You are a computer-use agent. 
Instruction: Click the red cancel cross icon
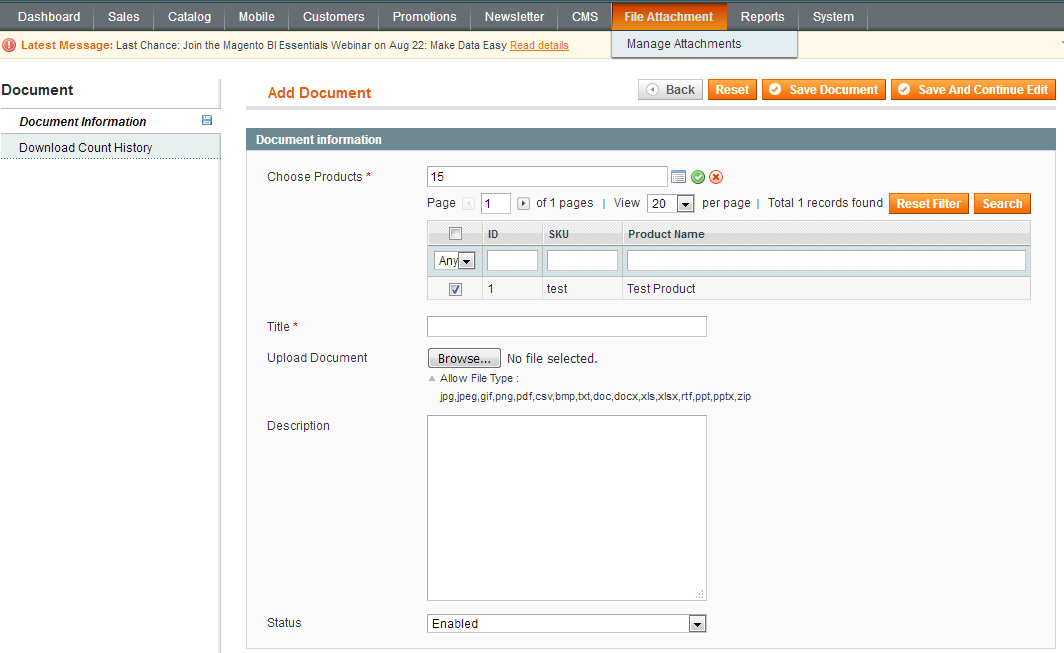[716, 177]
